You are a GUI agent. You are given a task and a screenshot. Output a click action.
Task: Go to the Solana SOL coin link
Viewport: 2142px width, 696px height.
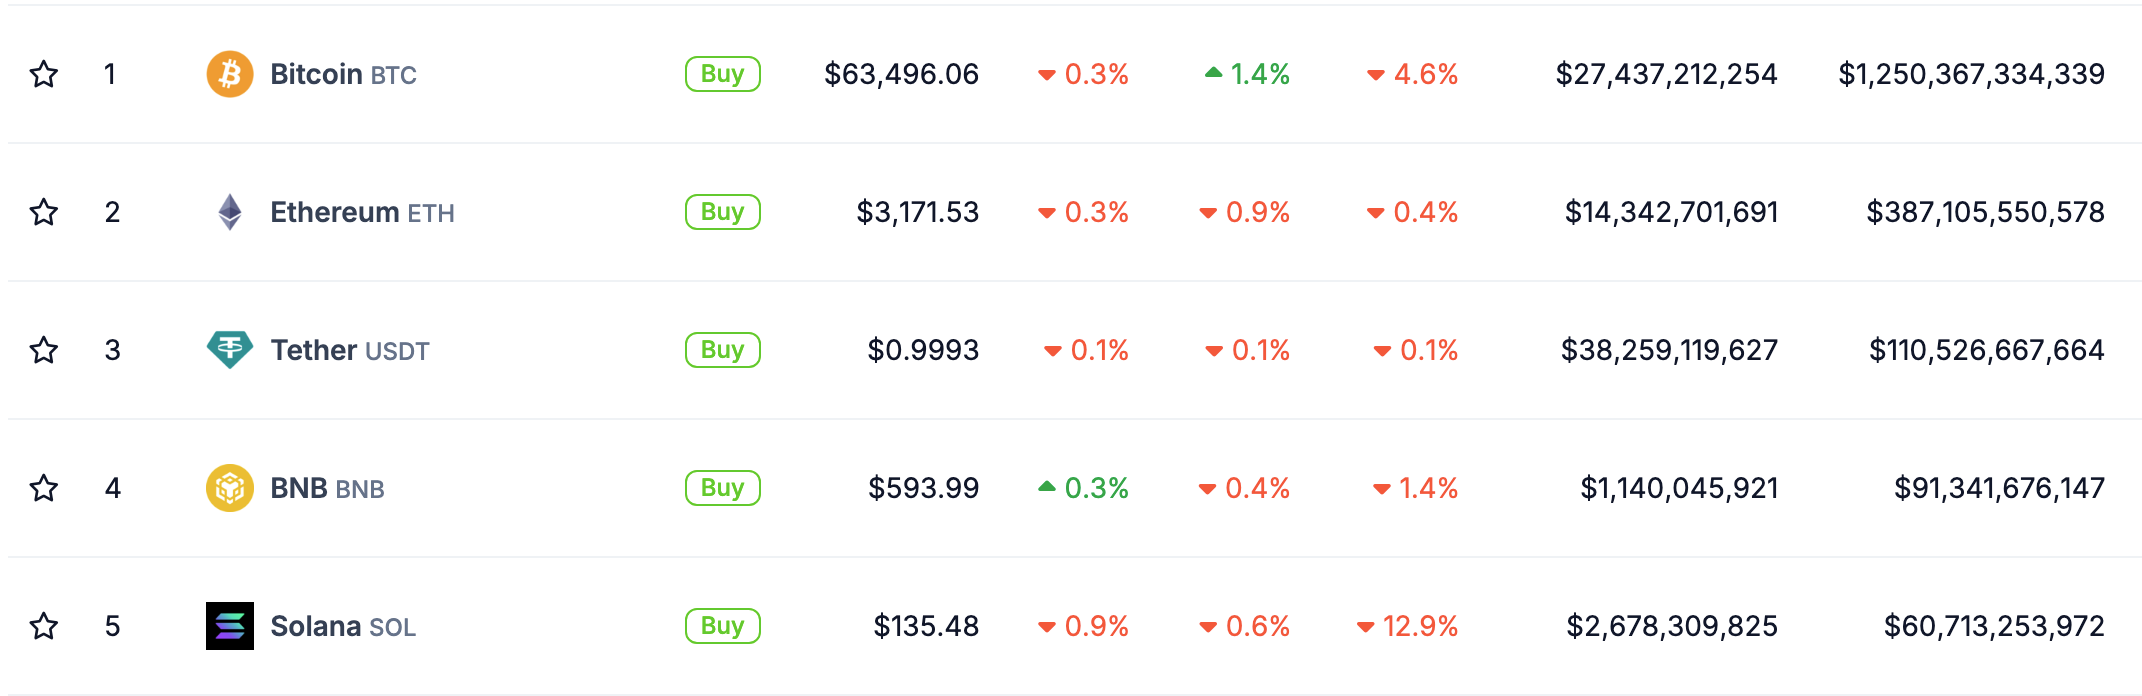(343, 626)
